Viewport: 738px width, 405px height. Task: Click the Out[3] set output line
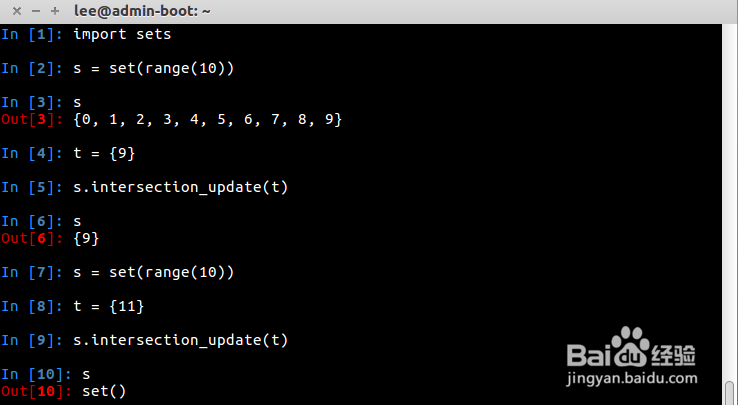point(172,120)
